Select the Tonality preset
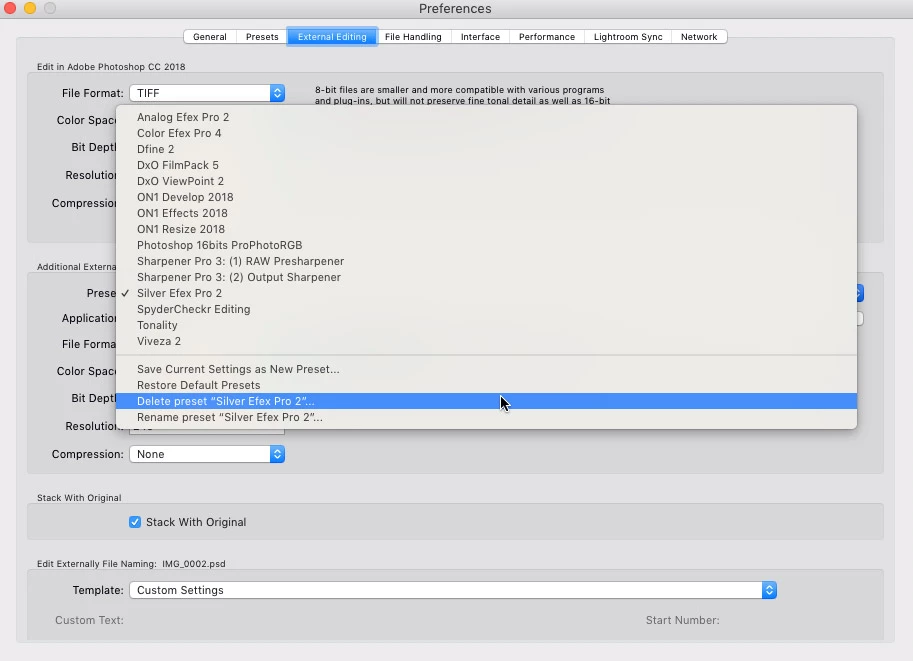 [486, 325]
